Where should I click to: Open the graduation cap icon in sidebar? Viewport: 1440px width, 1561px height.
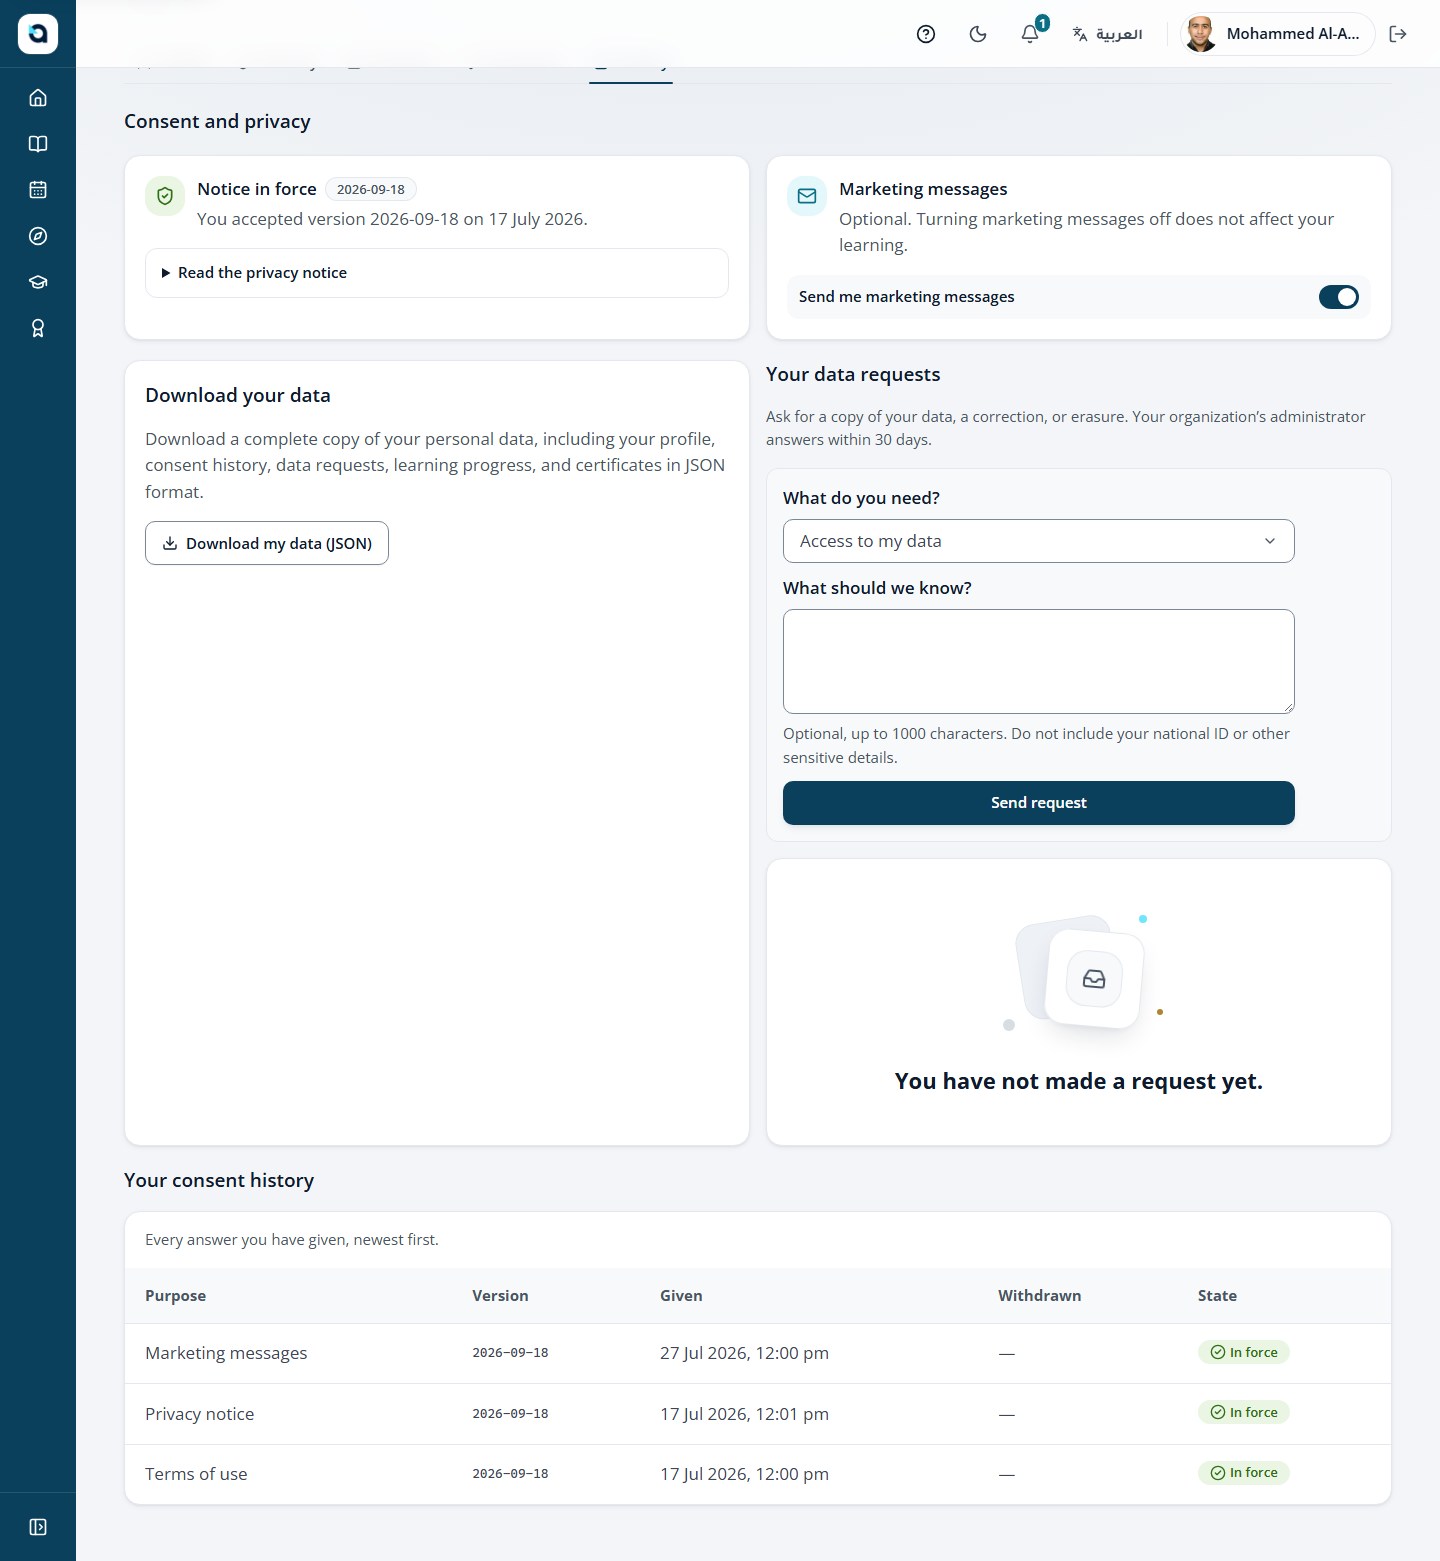click(38, 282)
